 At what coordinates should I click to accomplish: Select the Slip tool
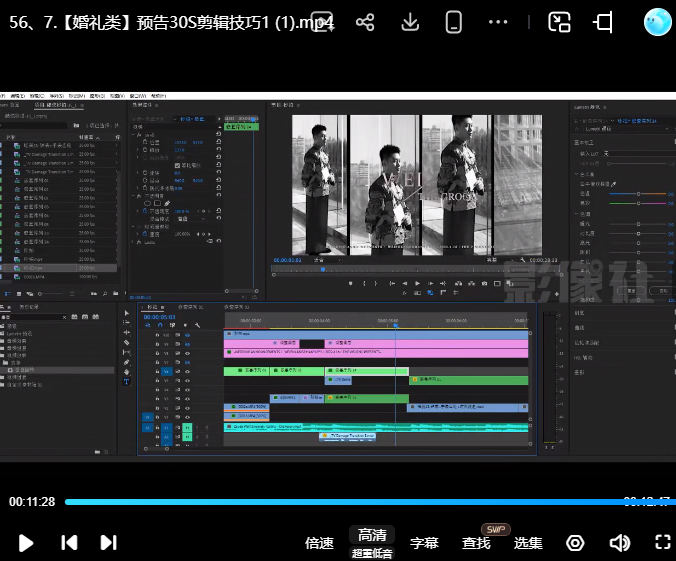click(126, 352)
